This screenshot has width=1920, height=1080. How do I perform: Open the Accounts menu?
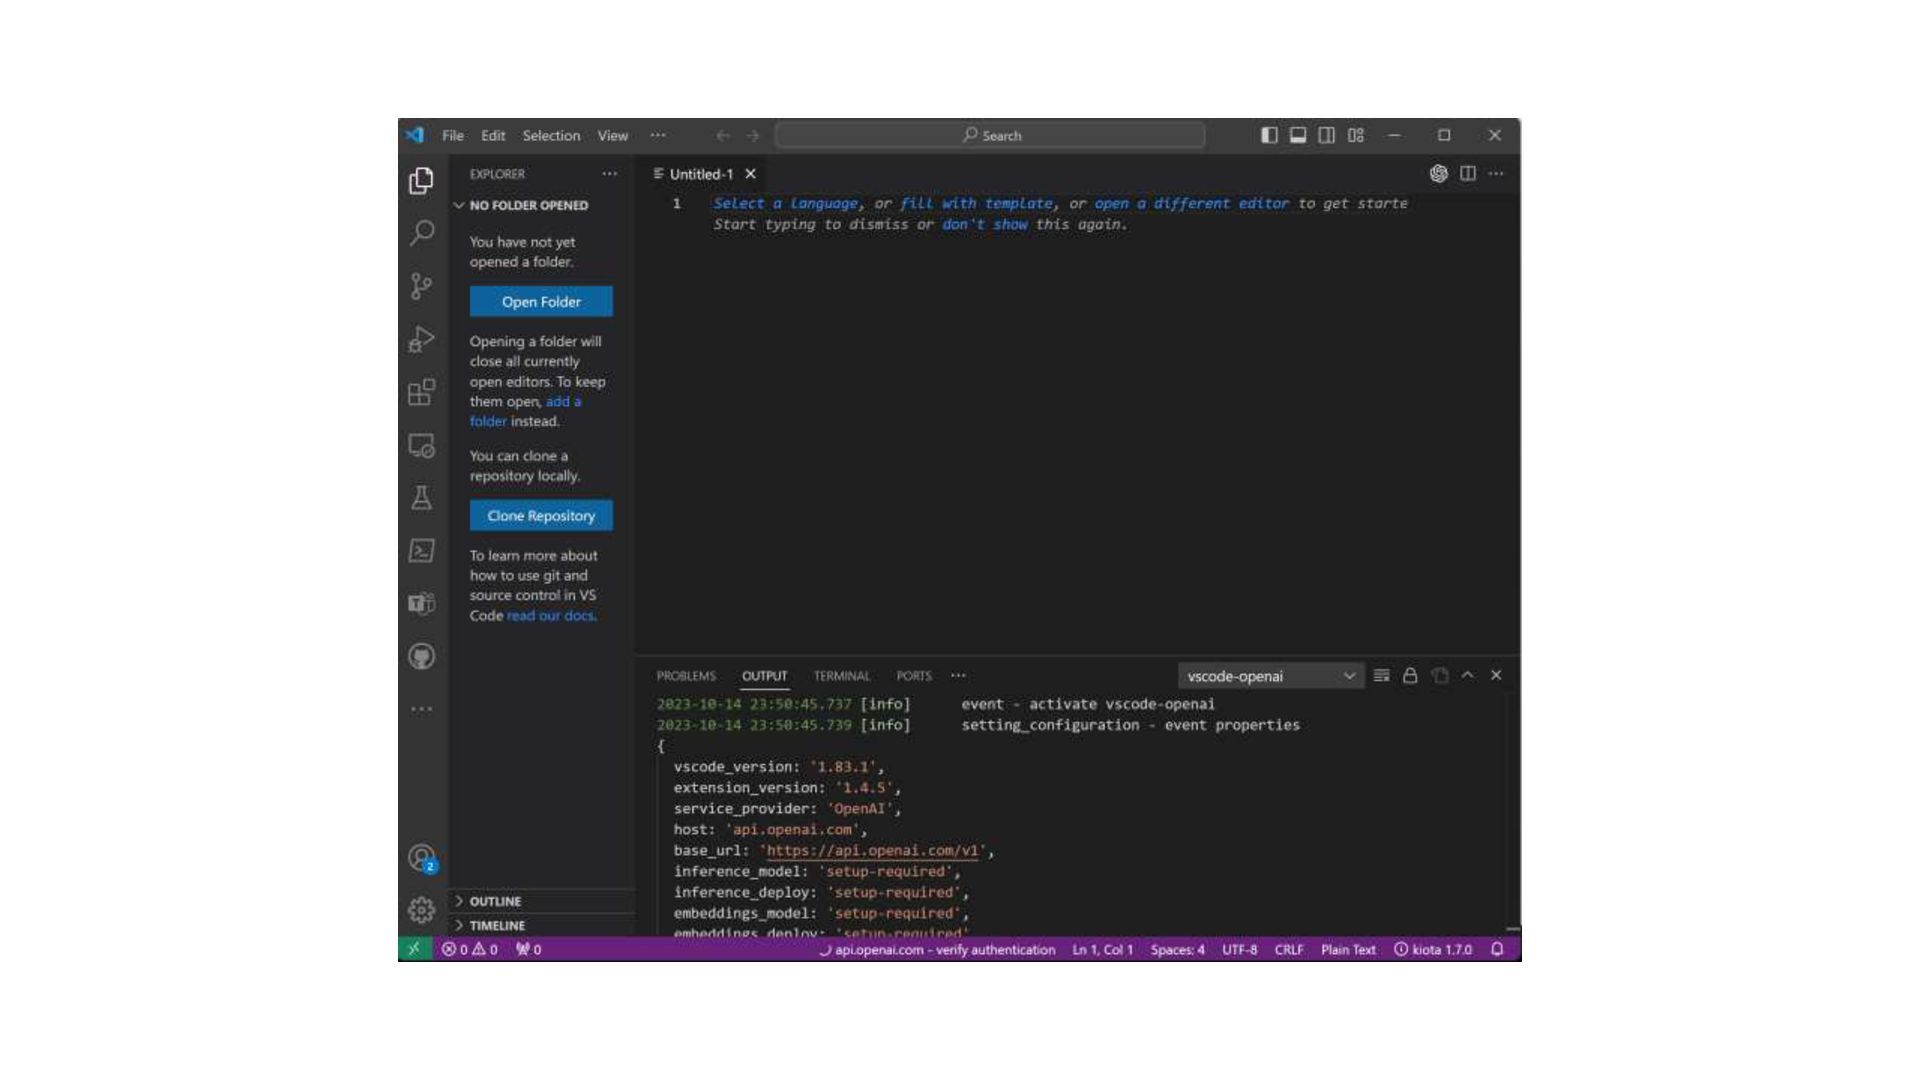coord(421,858)
